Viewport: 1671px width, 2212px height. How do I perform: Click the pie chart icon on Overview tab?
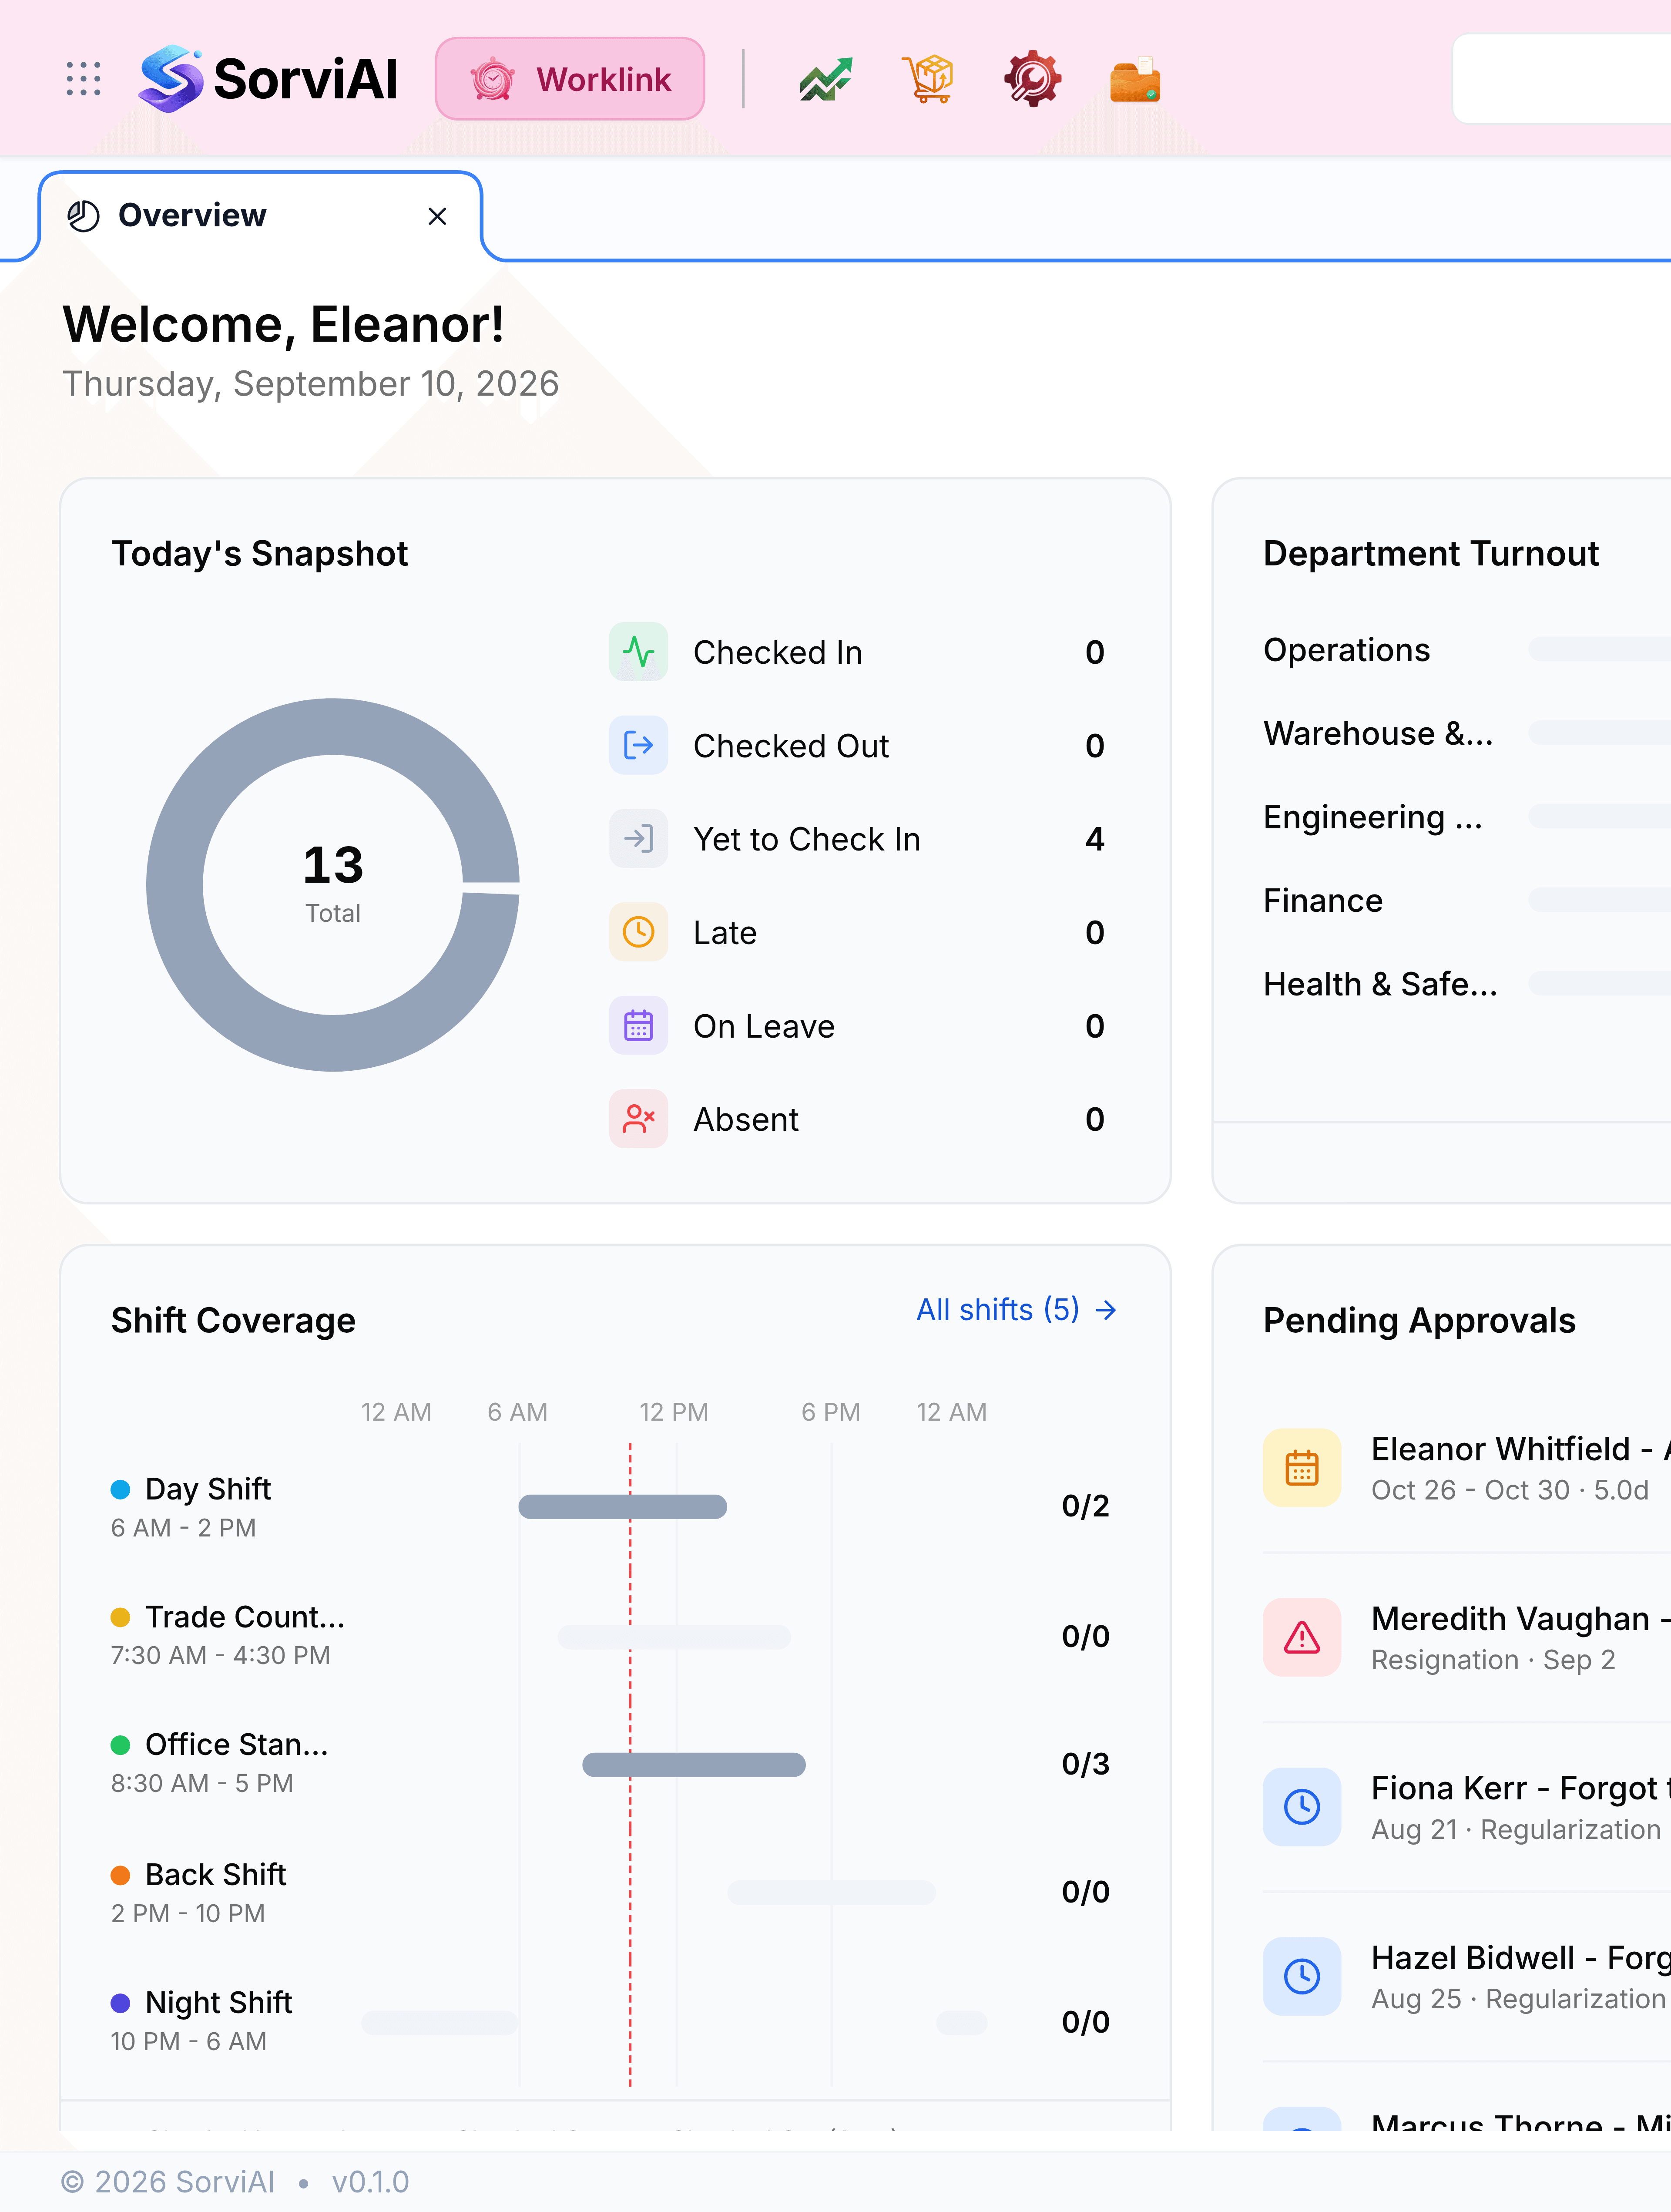pos(83,216)
